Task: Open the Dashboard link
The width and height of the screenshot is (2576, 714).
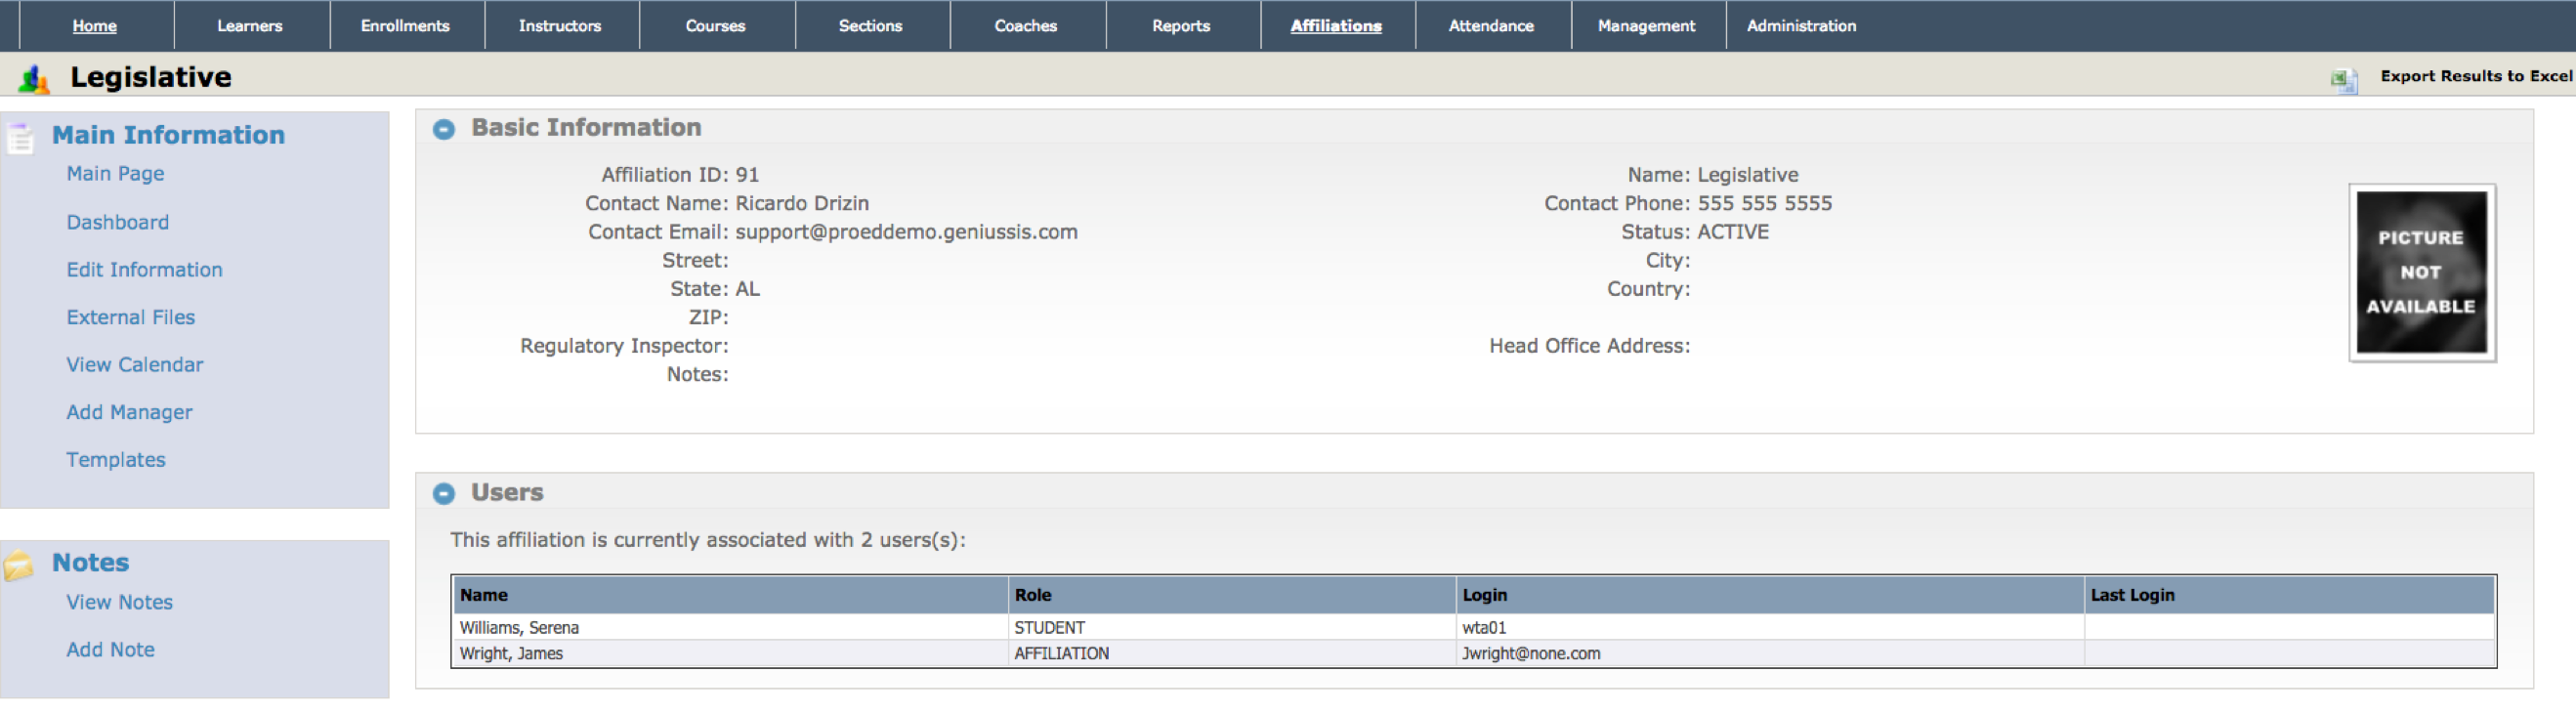Action: point(118,222)
